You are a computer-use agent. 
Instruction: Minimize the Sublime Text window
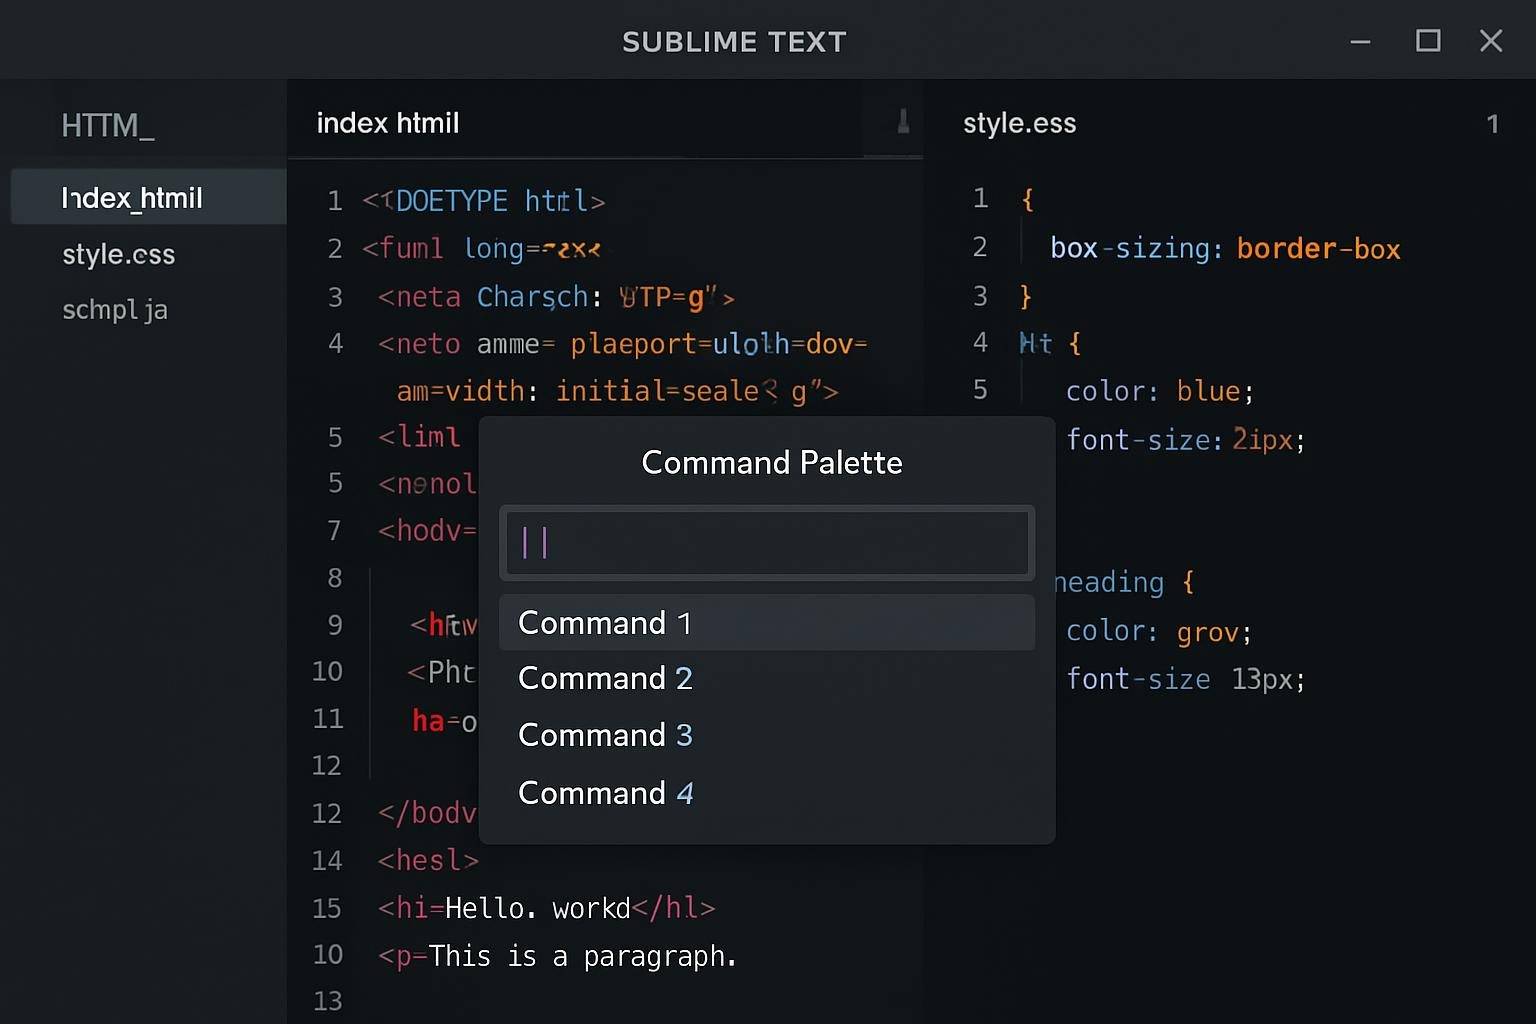coord(1360,42)
